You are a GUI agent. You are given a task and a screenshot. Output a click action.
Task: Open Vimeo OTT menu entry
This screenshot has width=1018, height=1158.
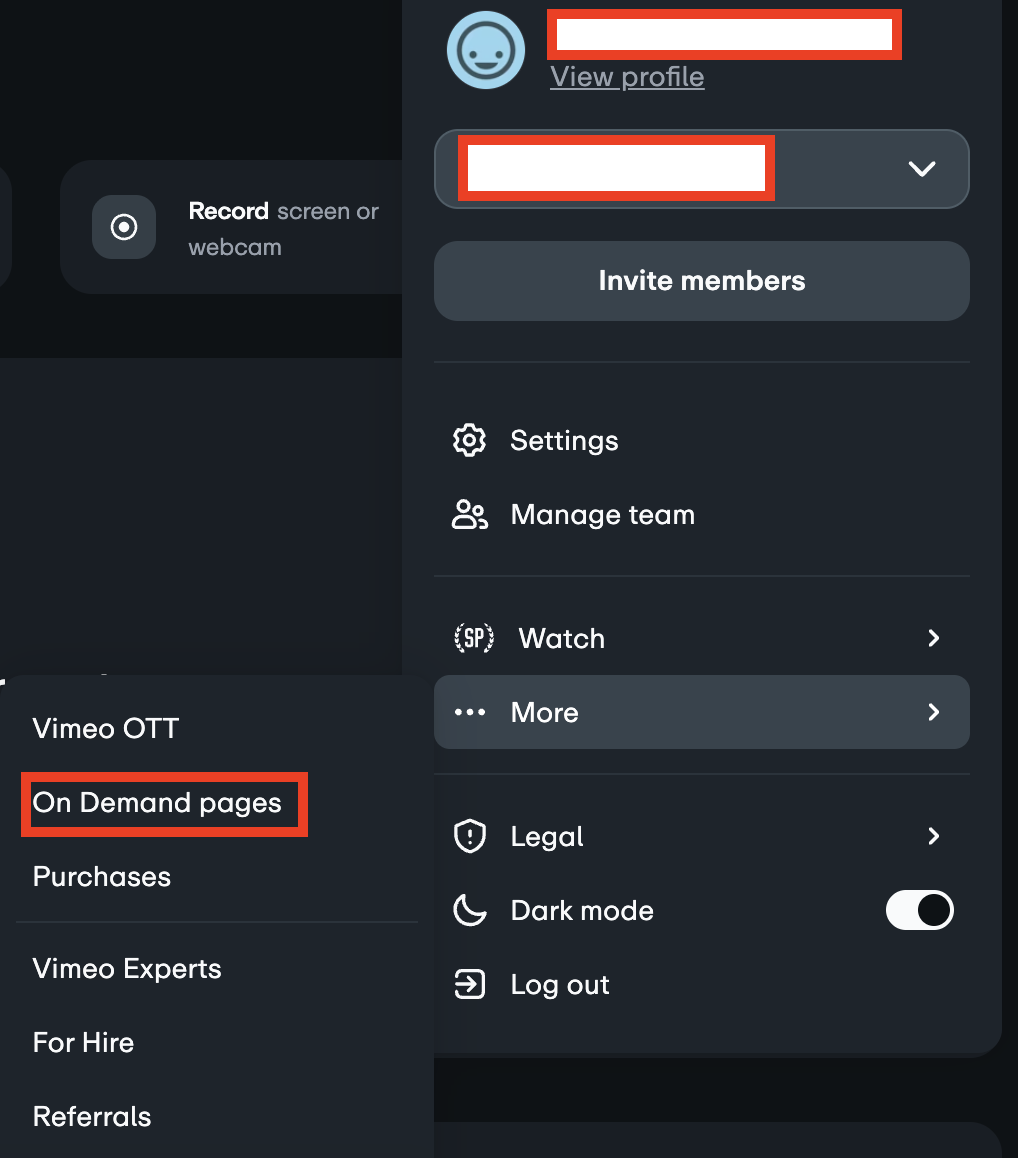coord(106,728)
